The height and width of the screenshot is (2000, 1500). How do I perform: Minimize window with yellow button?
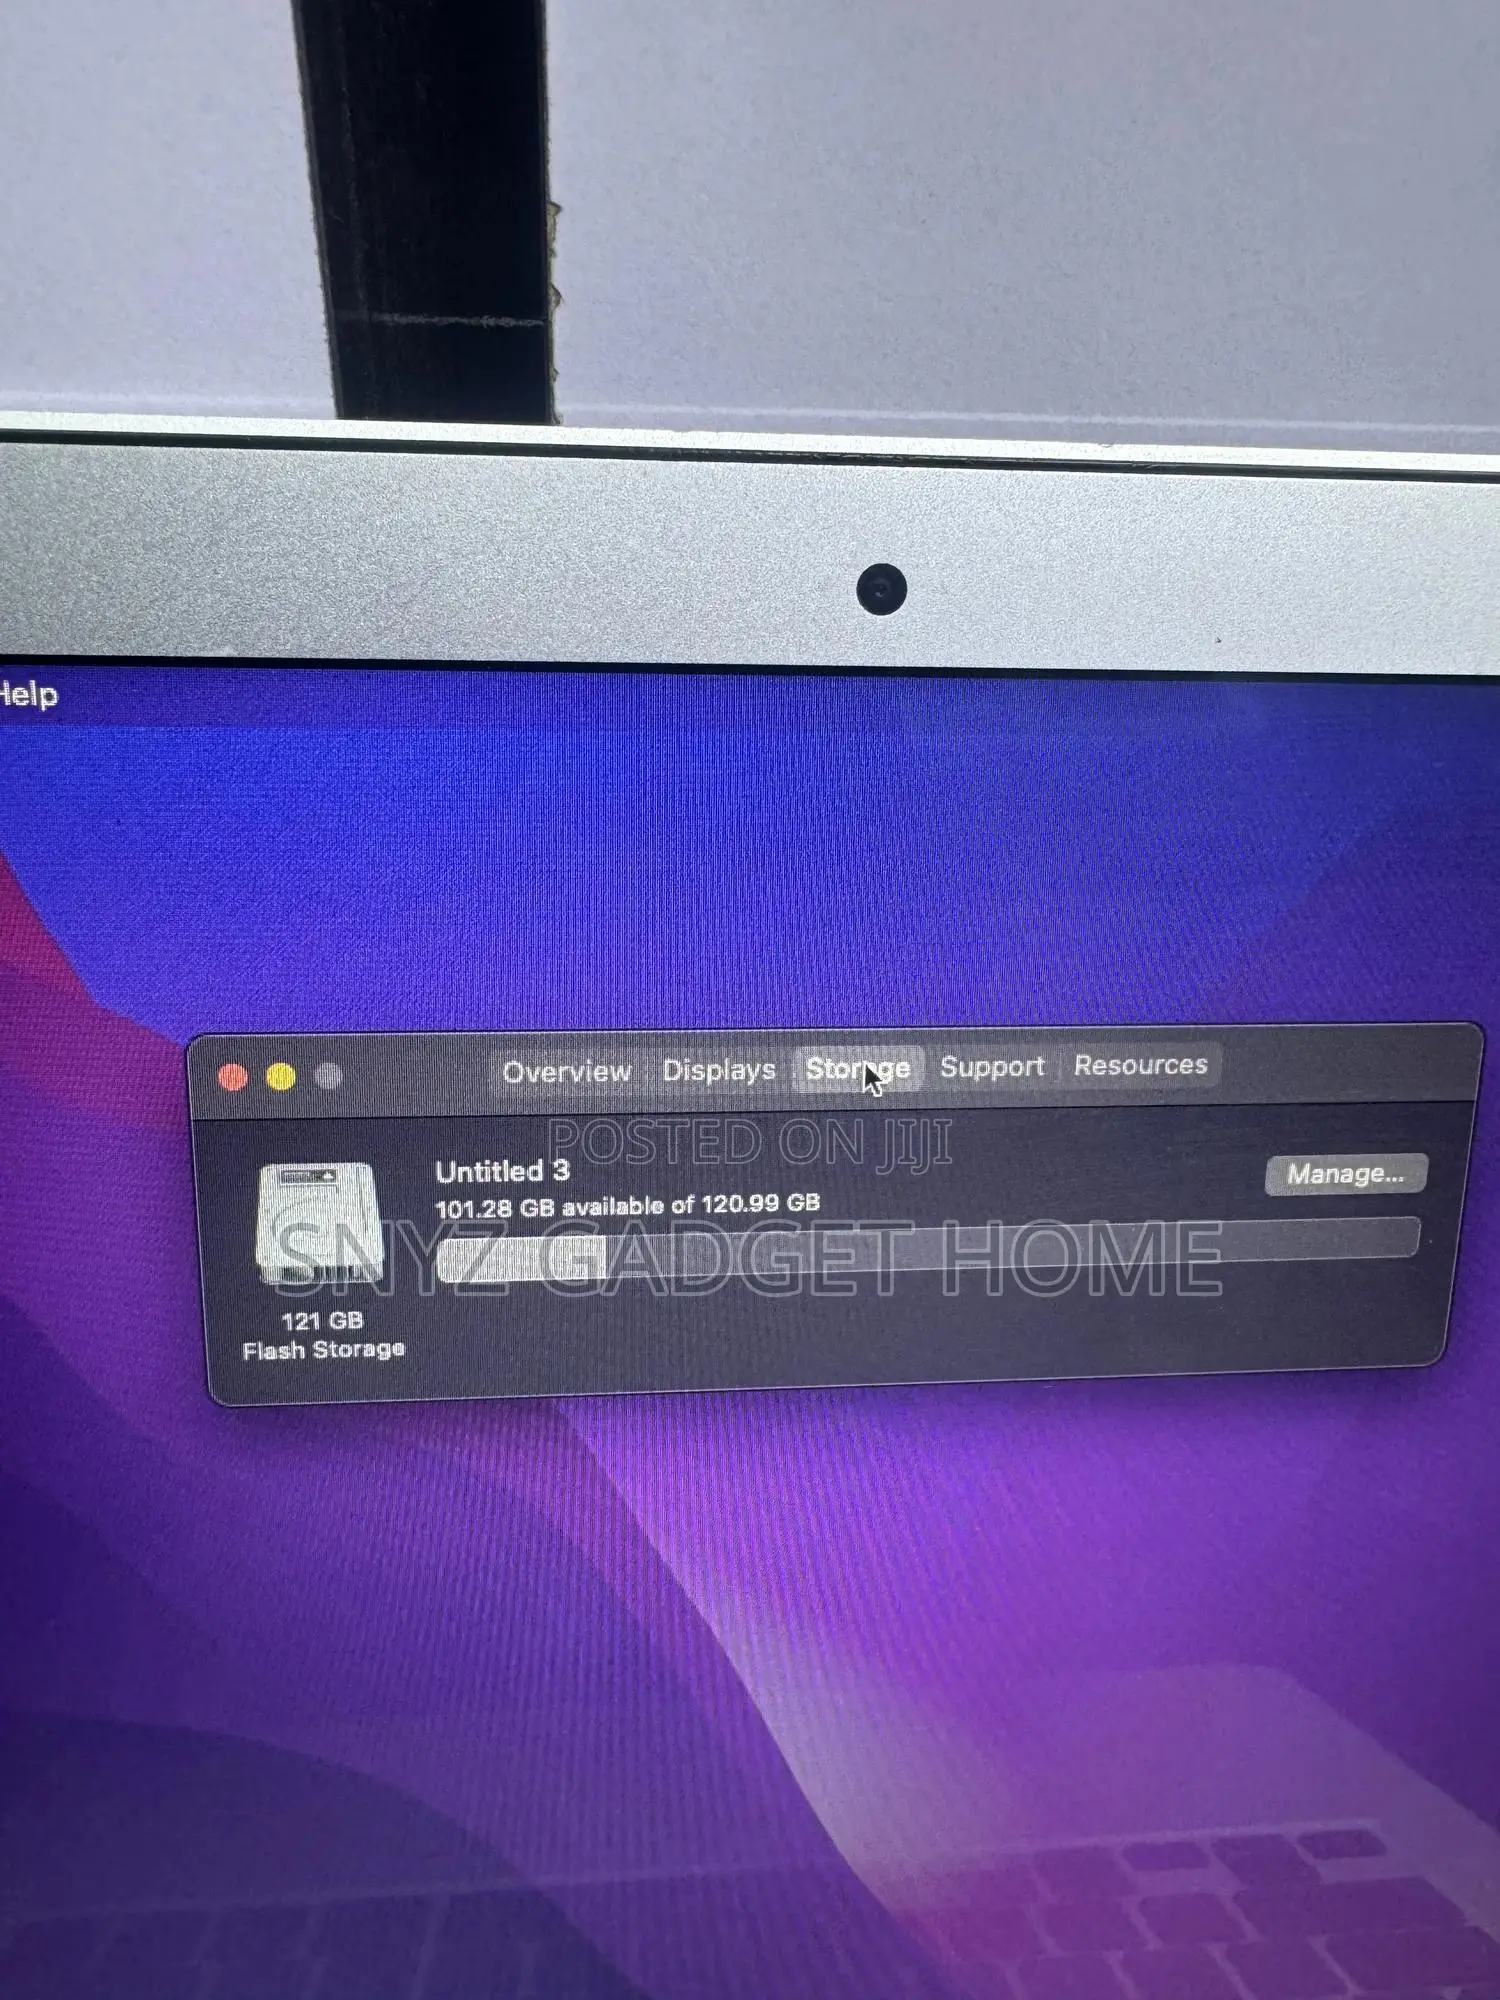tap(281, 1077)
